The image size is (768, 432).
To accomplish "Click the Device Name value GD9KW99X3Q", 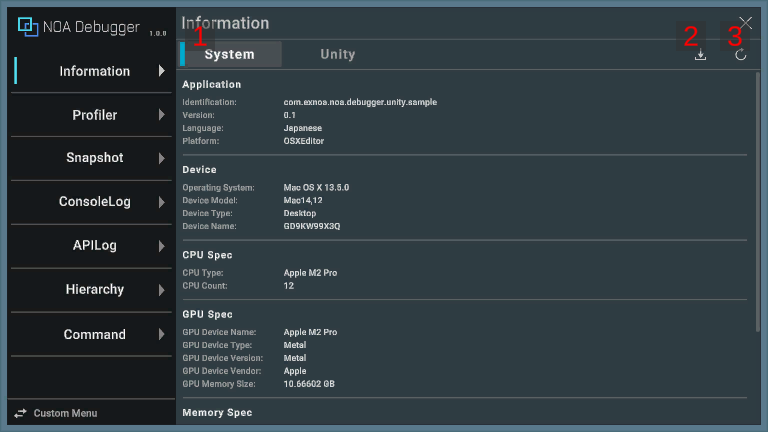I will [312, 226].
